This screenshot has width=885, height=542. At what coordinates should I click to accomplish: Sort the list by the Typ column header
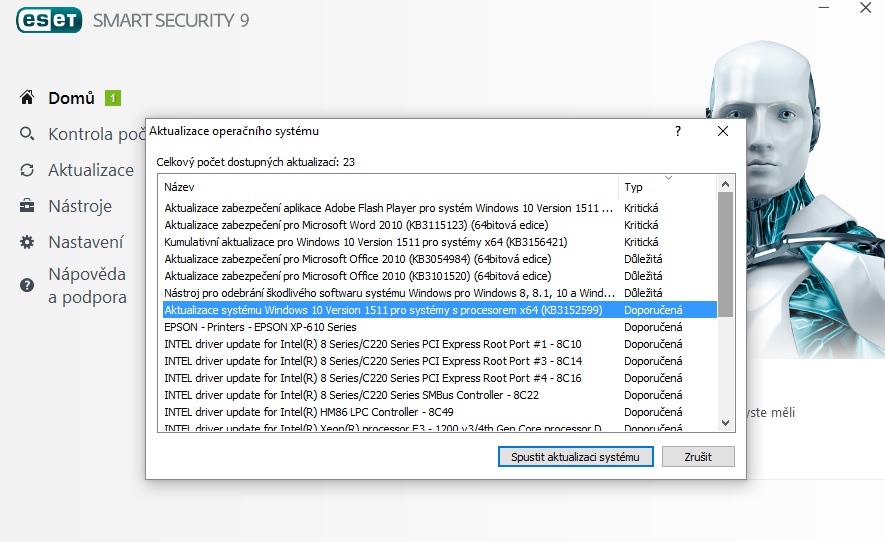(666, 187)
